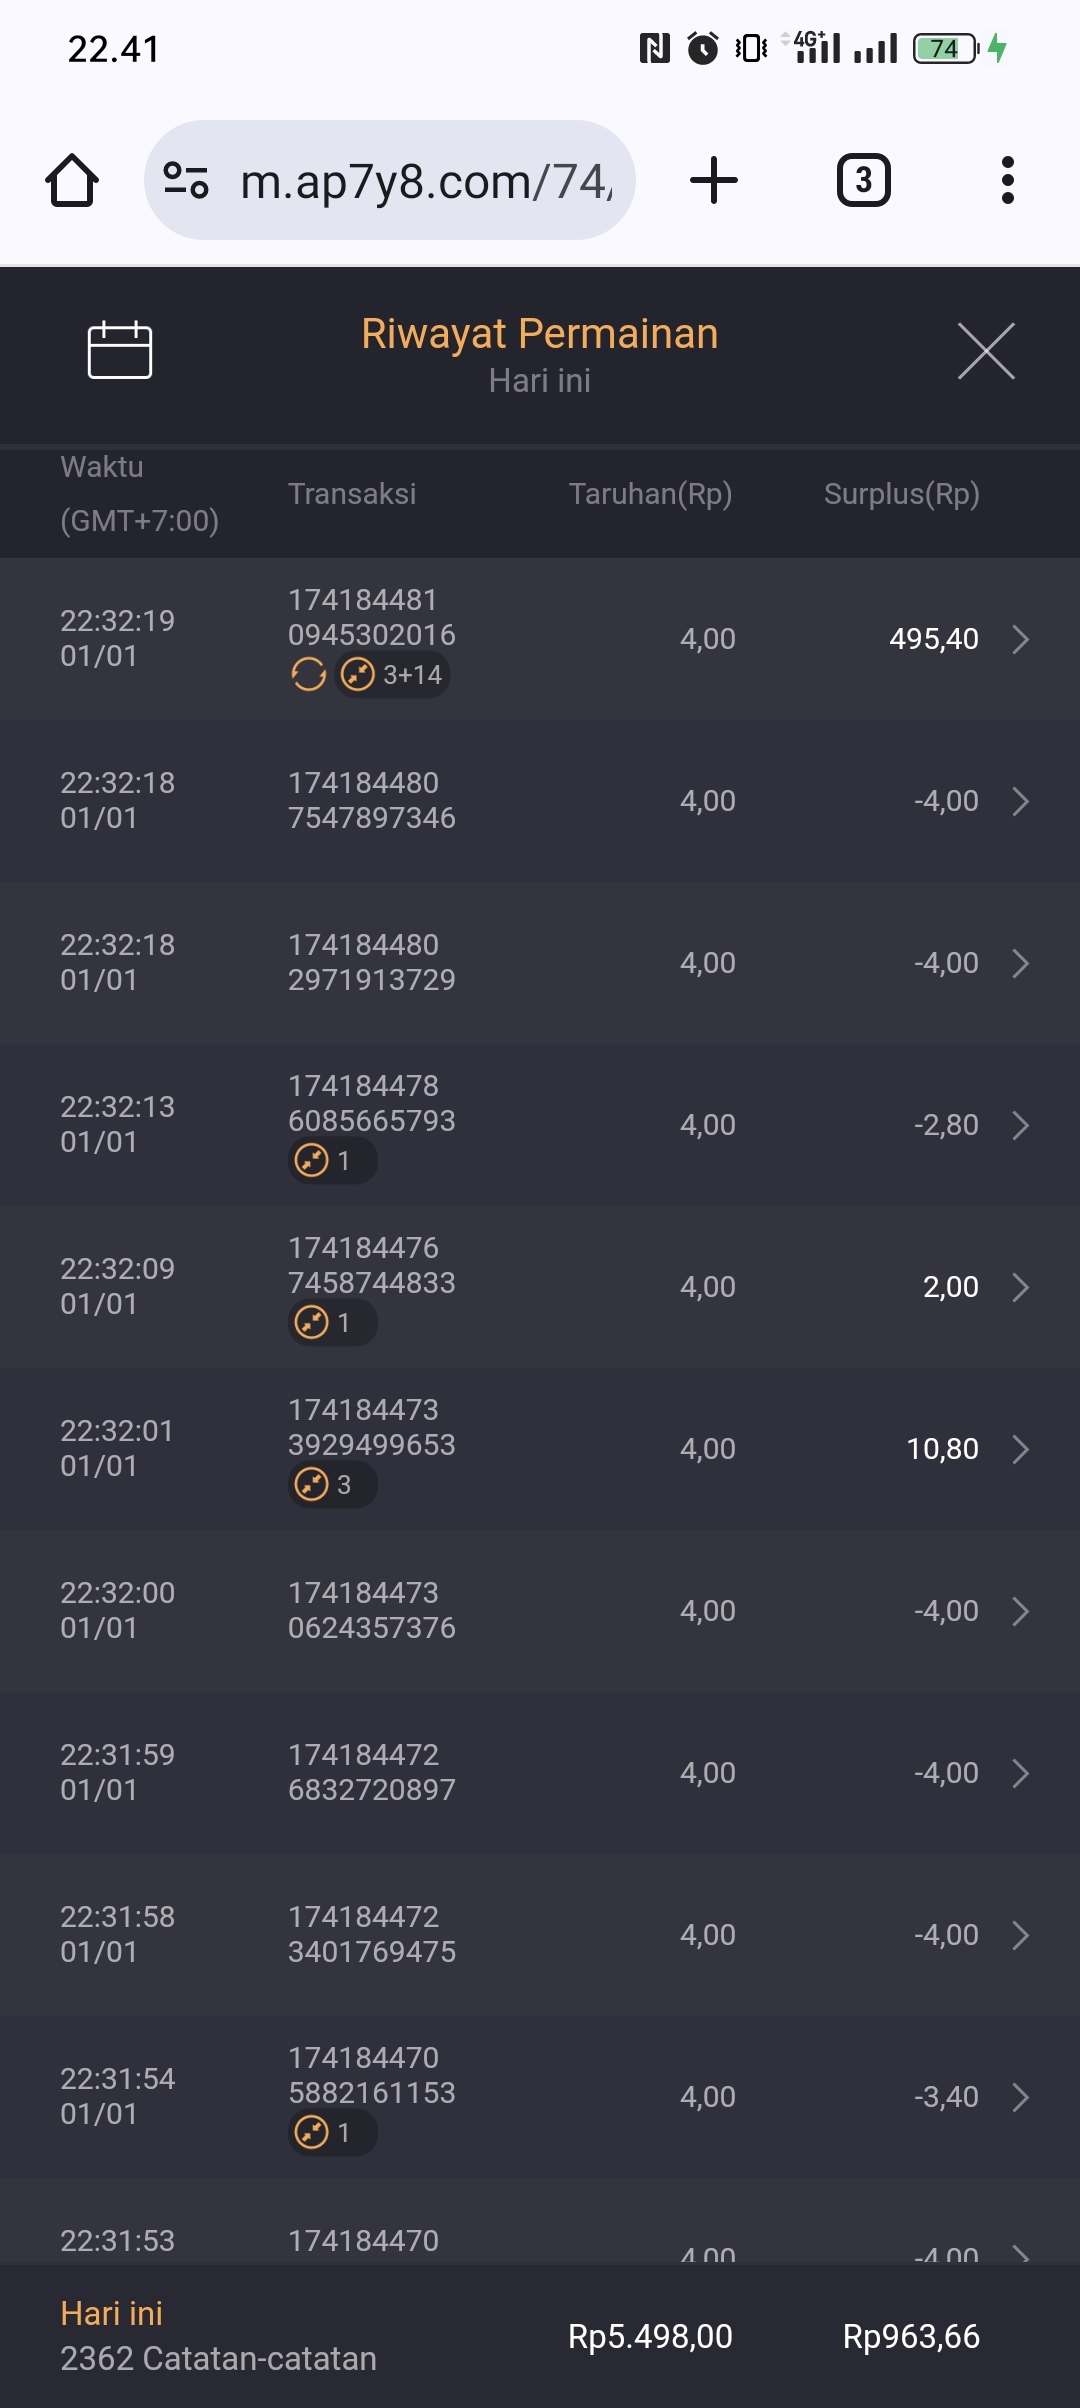Image resolution: width=1080 pixels, height=2408 pixels.
Task: Tap the site settings icon in address bar
Action: pyautogui.click(x=186, y=181)
